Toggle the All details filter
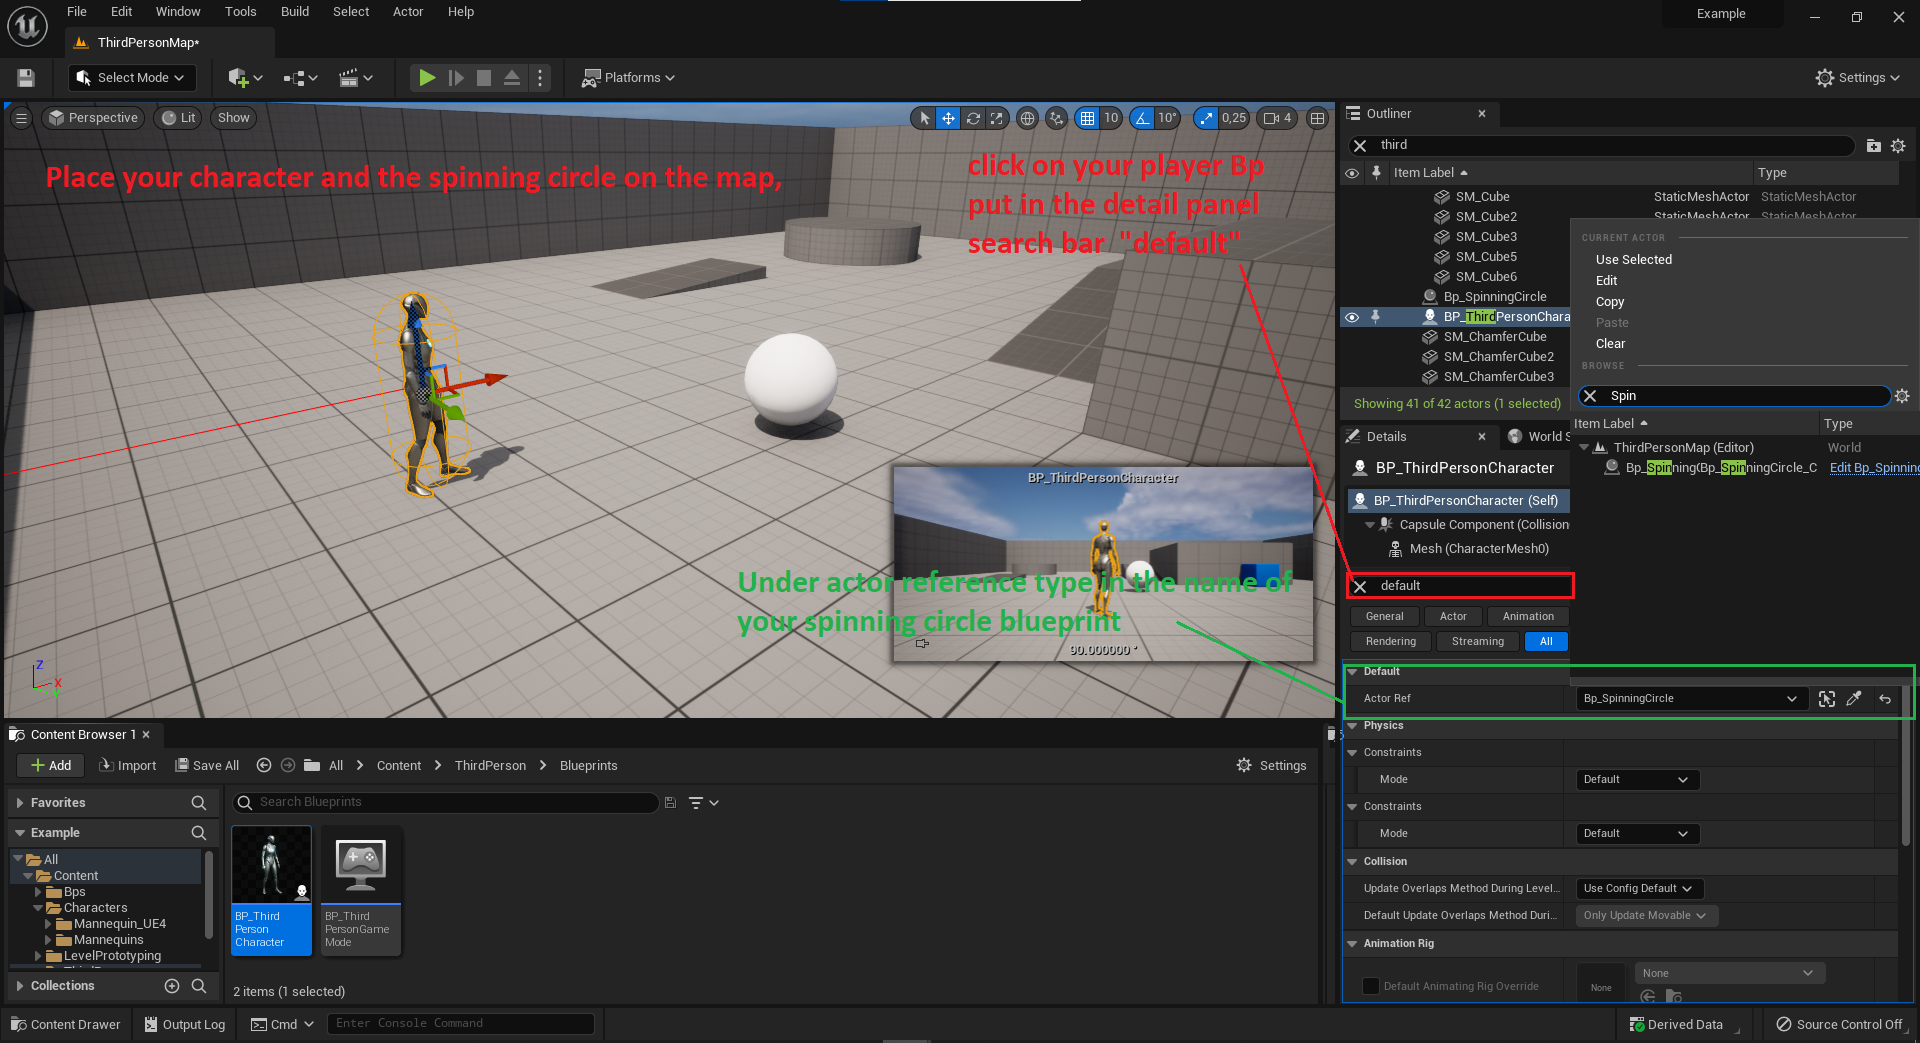The image size is (1920, 1043). pos(1546,642)
